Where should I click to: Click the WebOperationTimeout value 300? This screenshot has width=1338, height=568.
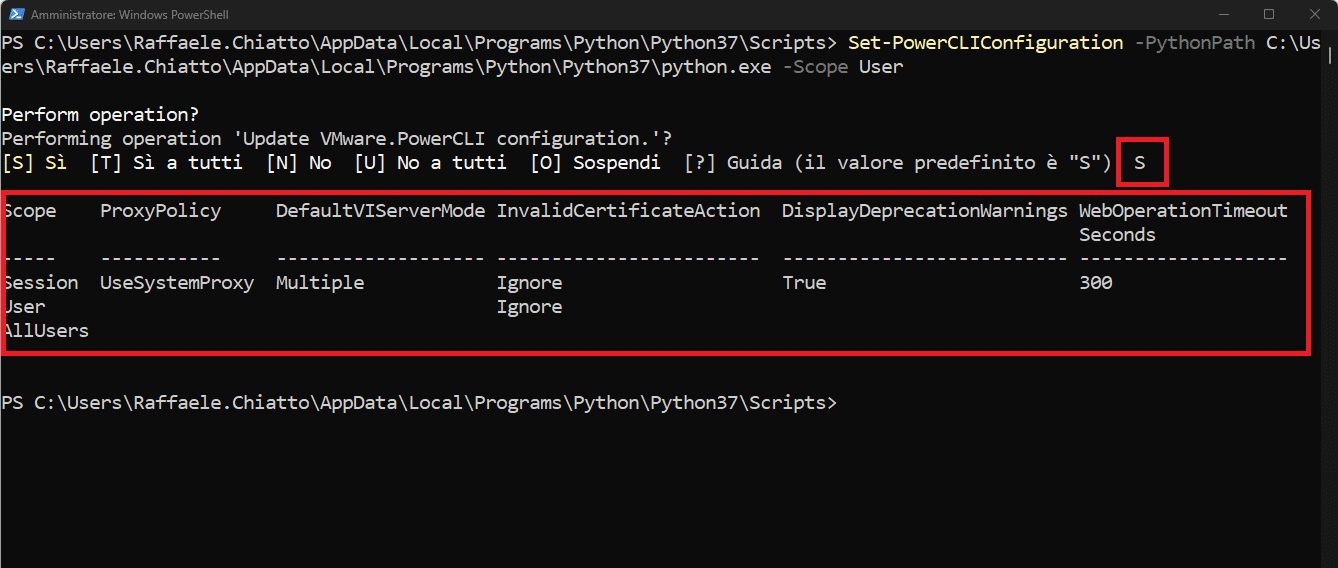pyautogui.click(x=1096, y=283)
